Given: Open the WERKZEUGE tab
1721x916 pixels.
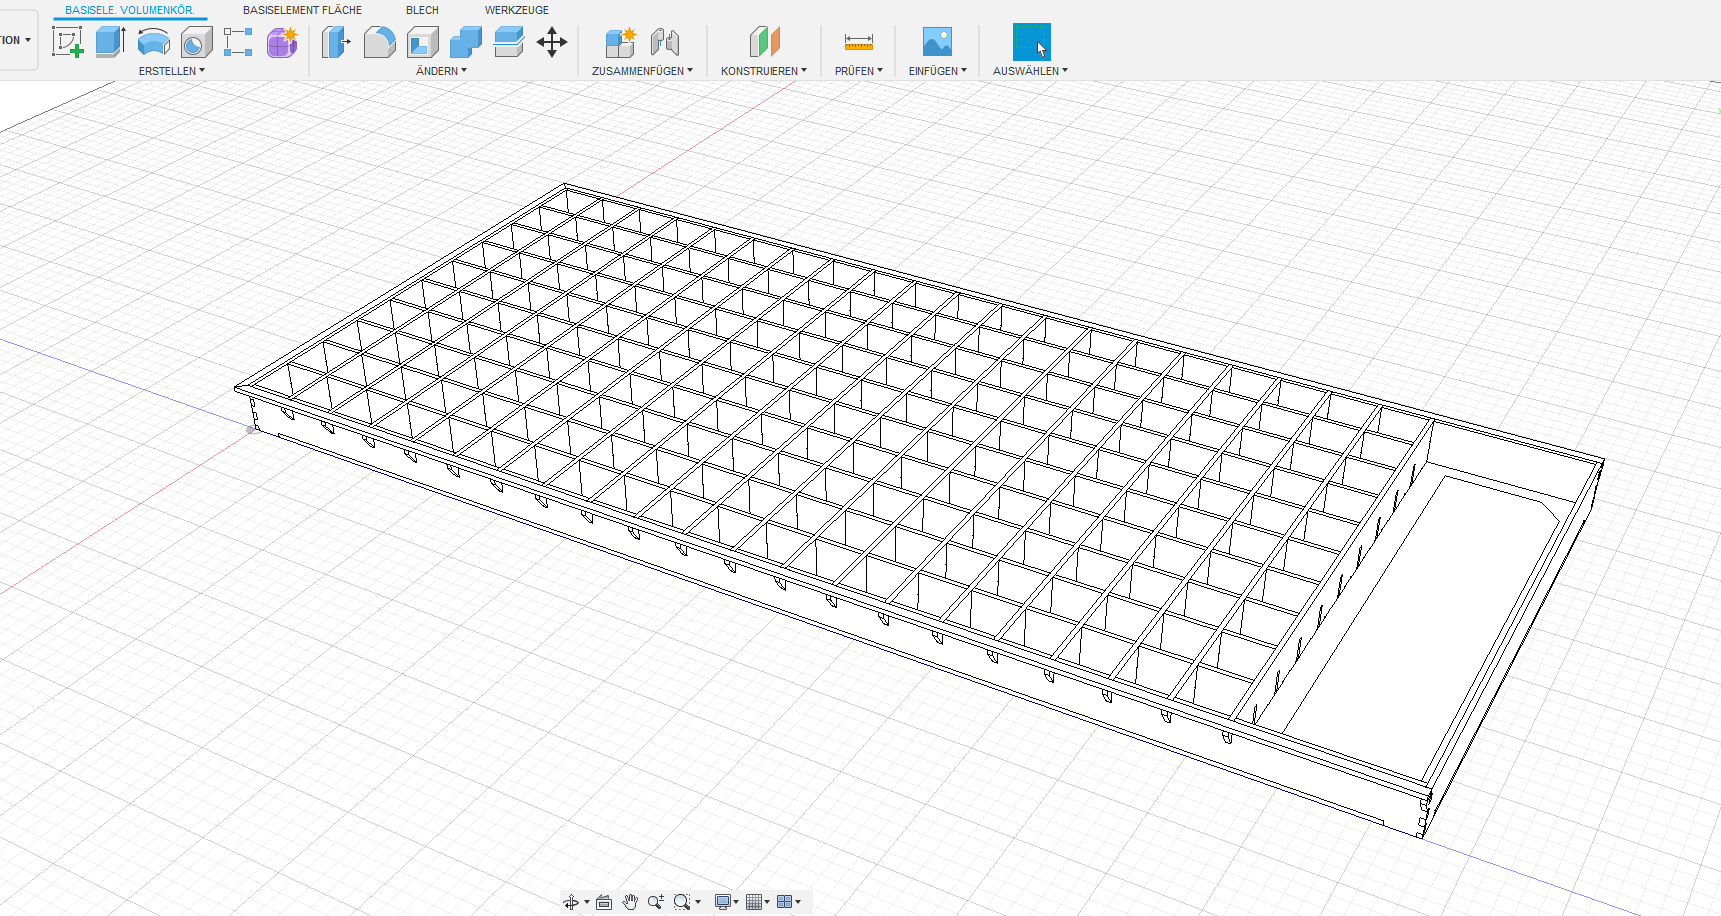Looking at the screenshot, I should [516, 10].
